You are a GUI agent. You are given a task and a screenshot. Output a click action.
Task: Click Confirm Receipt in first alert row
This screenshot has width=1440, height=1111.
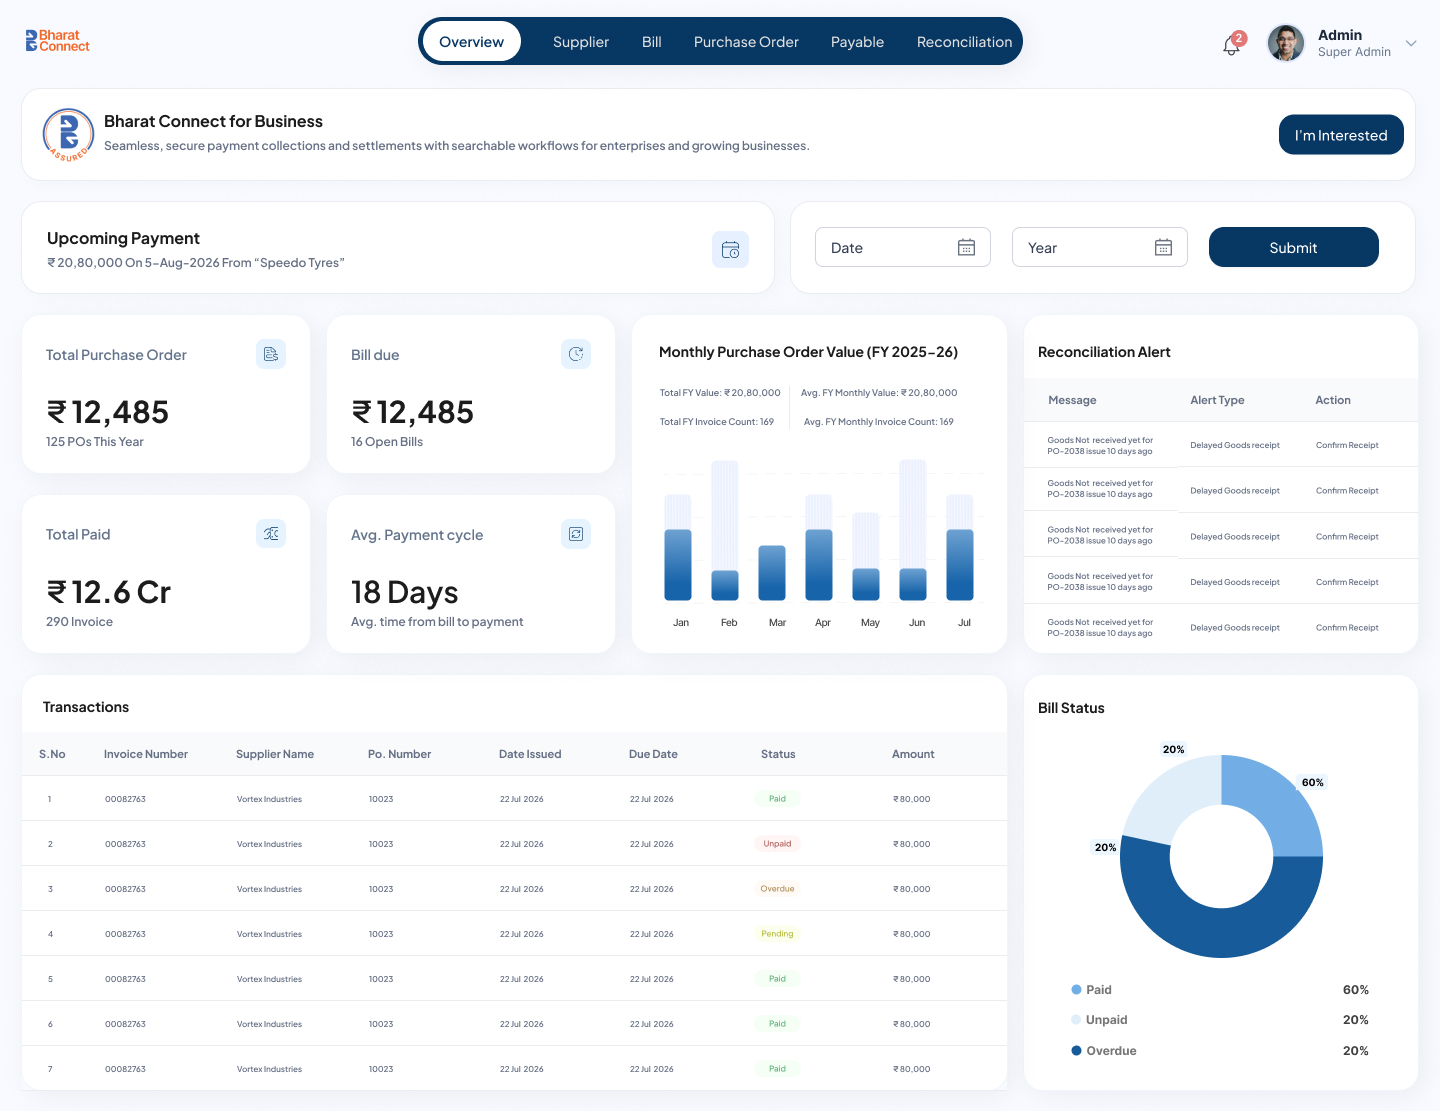click(x=1347, y=445)
